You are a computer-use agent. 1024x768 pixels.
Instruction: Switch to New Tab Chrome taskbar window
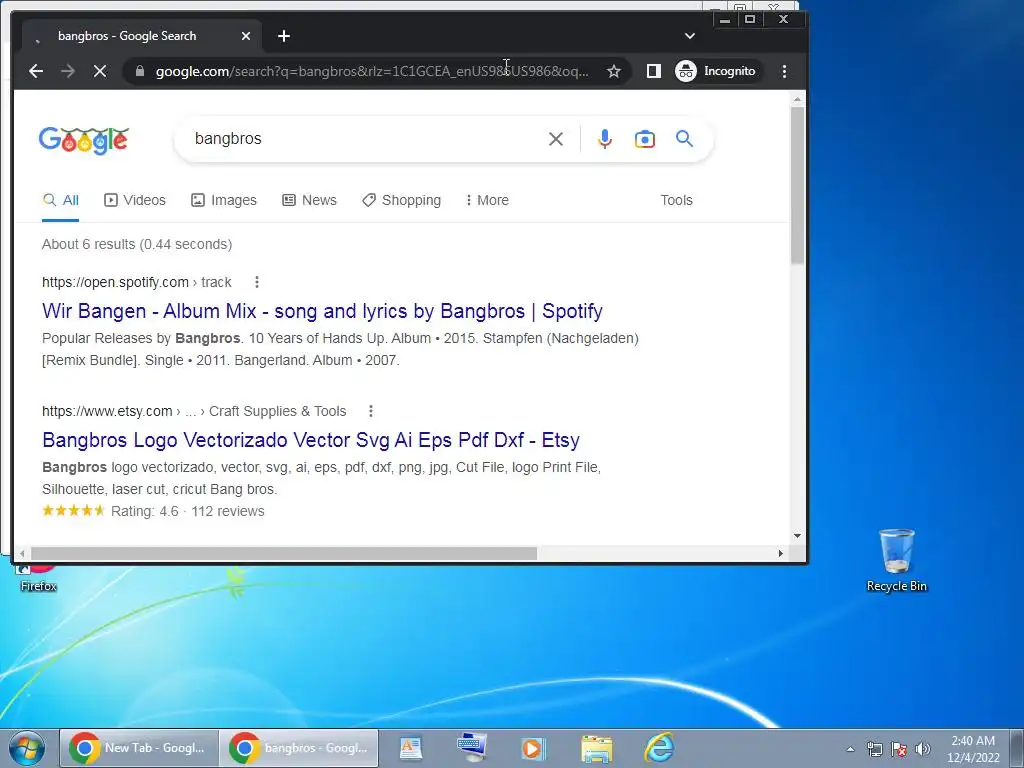pos(139,748)
